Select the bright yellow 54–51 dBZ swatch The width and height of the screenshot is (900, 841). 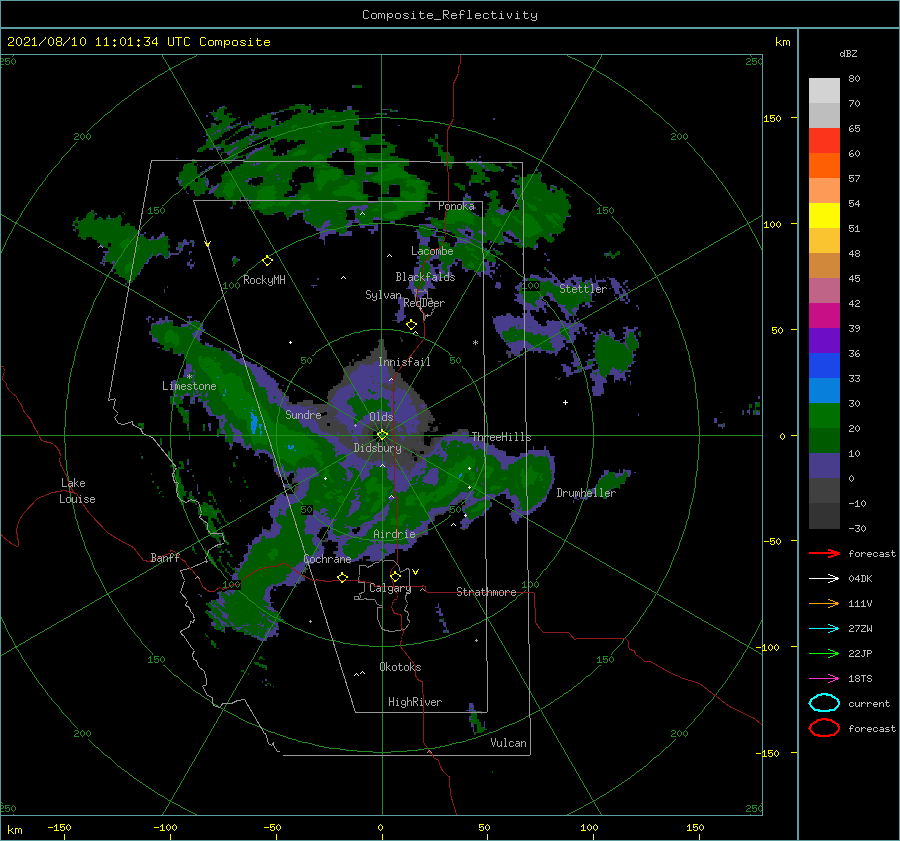(824, 215)
